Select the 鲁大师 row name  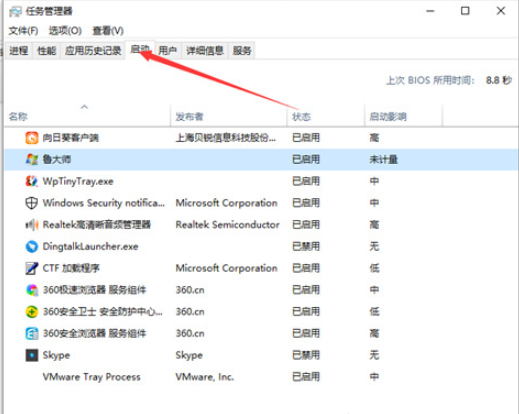click(x=57, y=159)
